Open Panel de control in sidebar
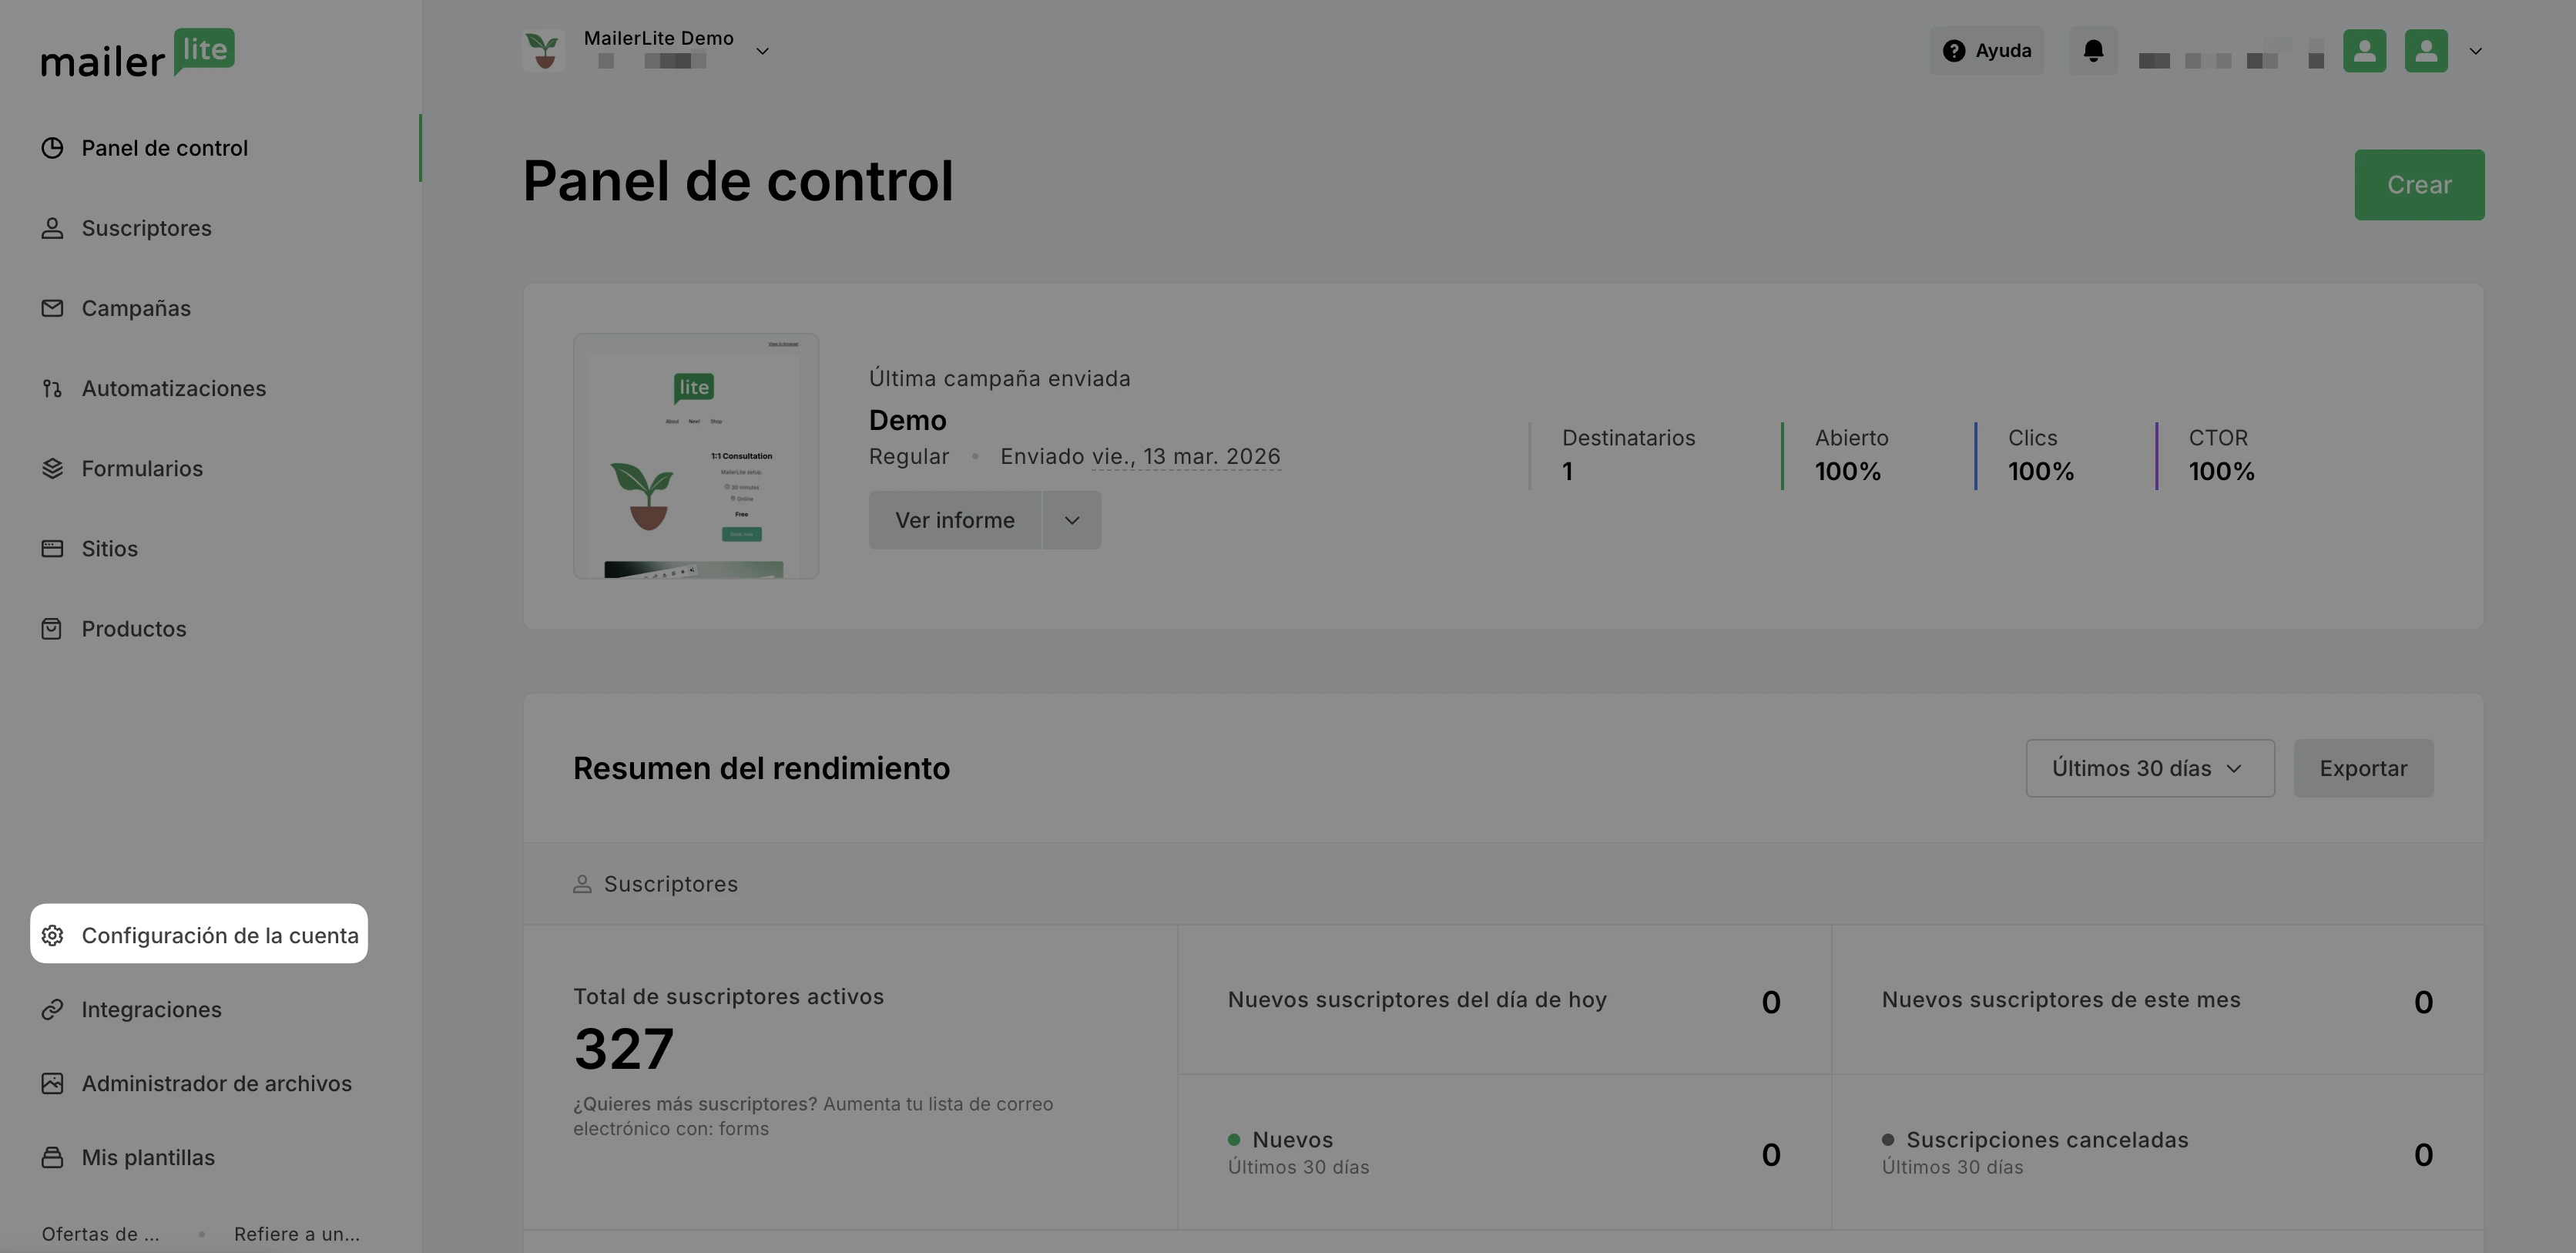The image size is (2576, 1253). (164, 148)
